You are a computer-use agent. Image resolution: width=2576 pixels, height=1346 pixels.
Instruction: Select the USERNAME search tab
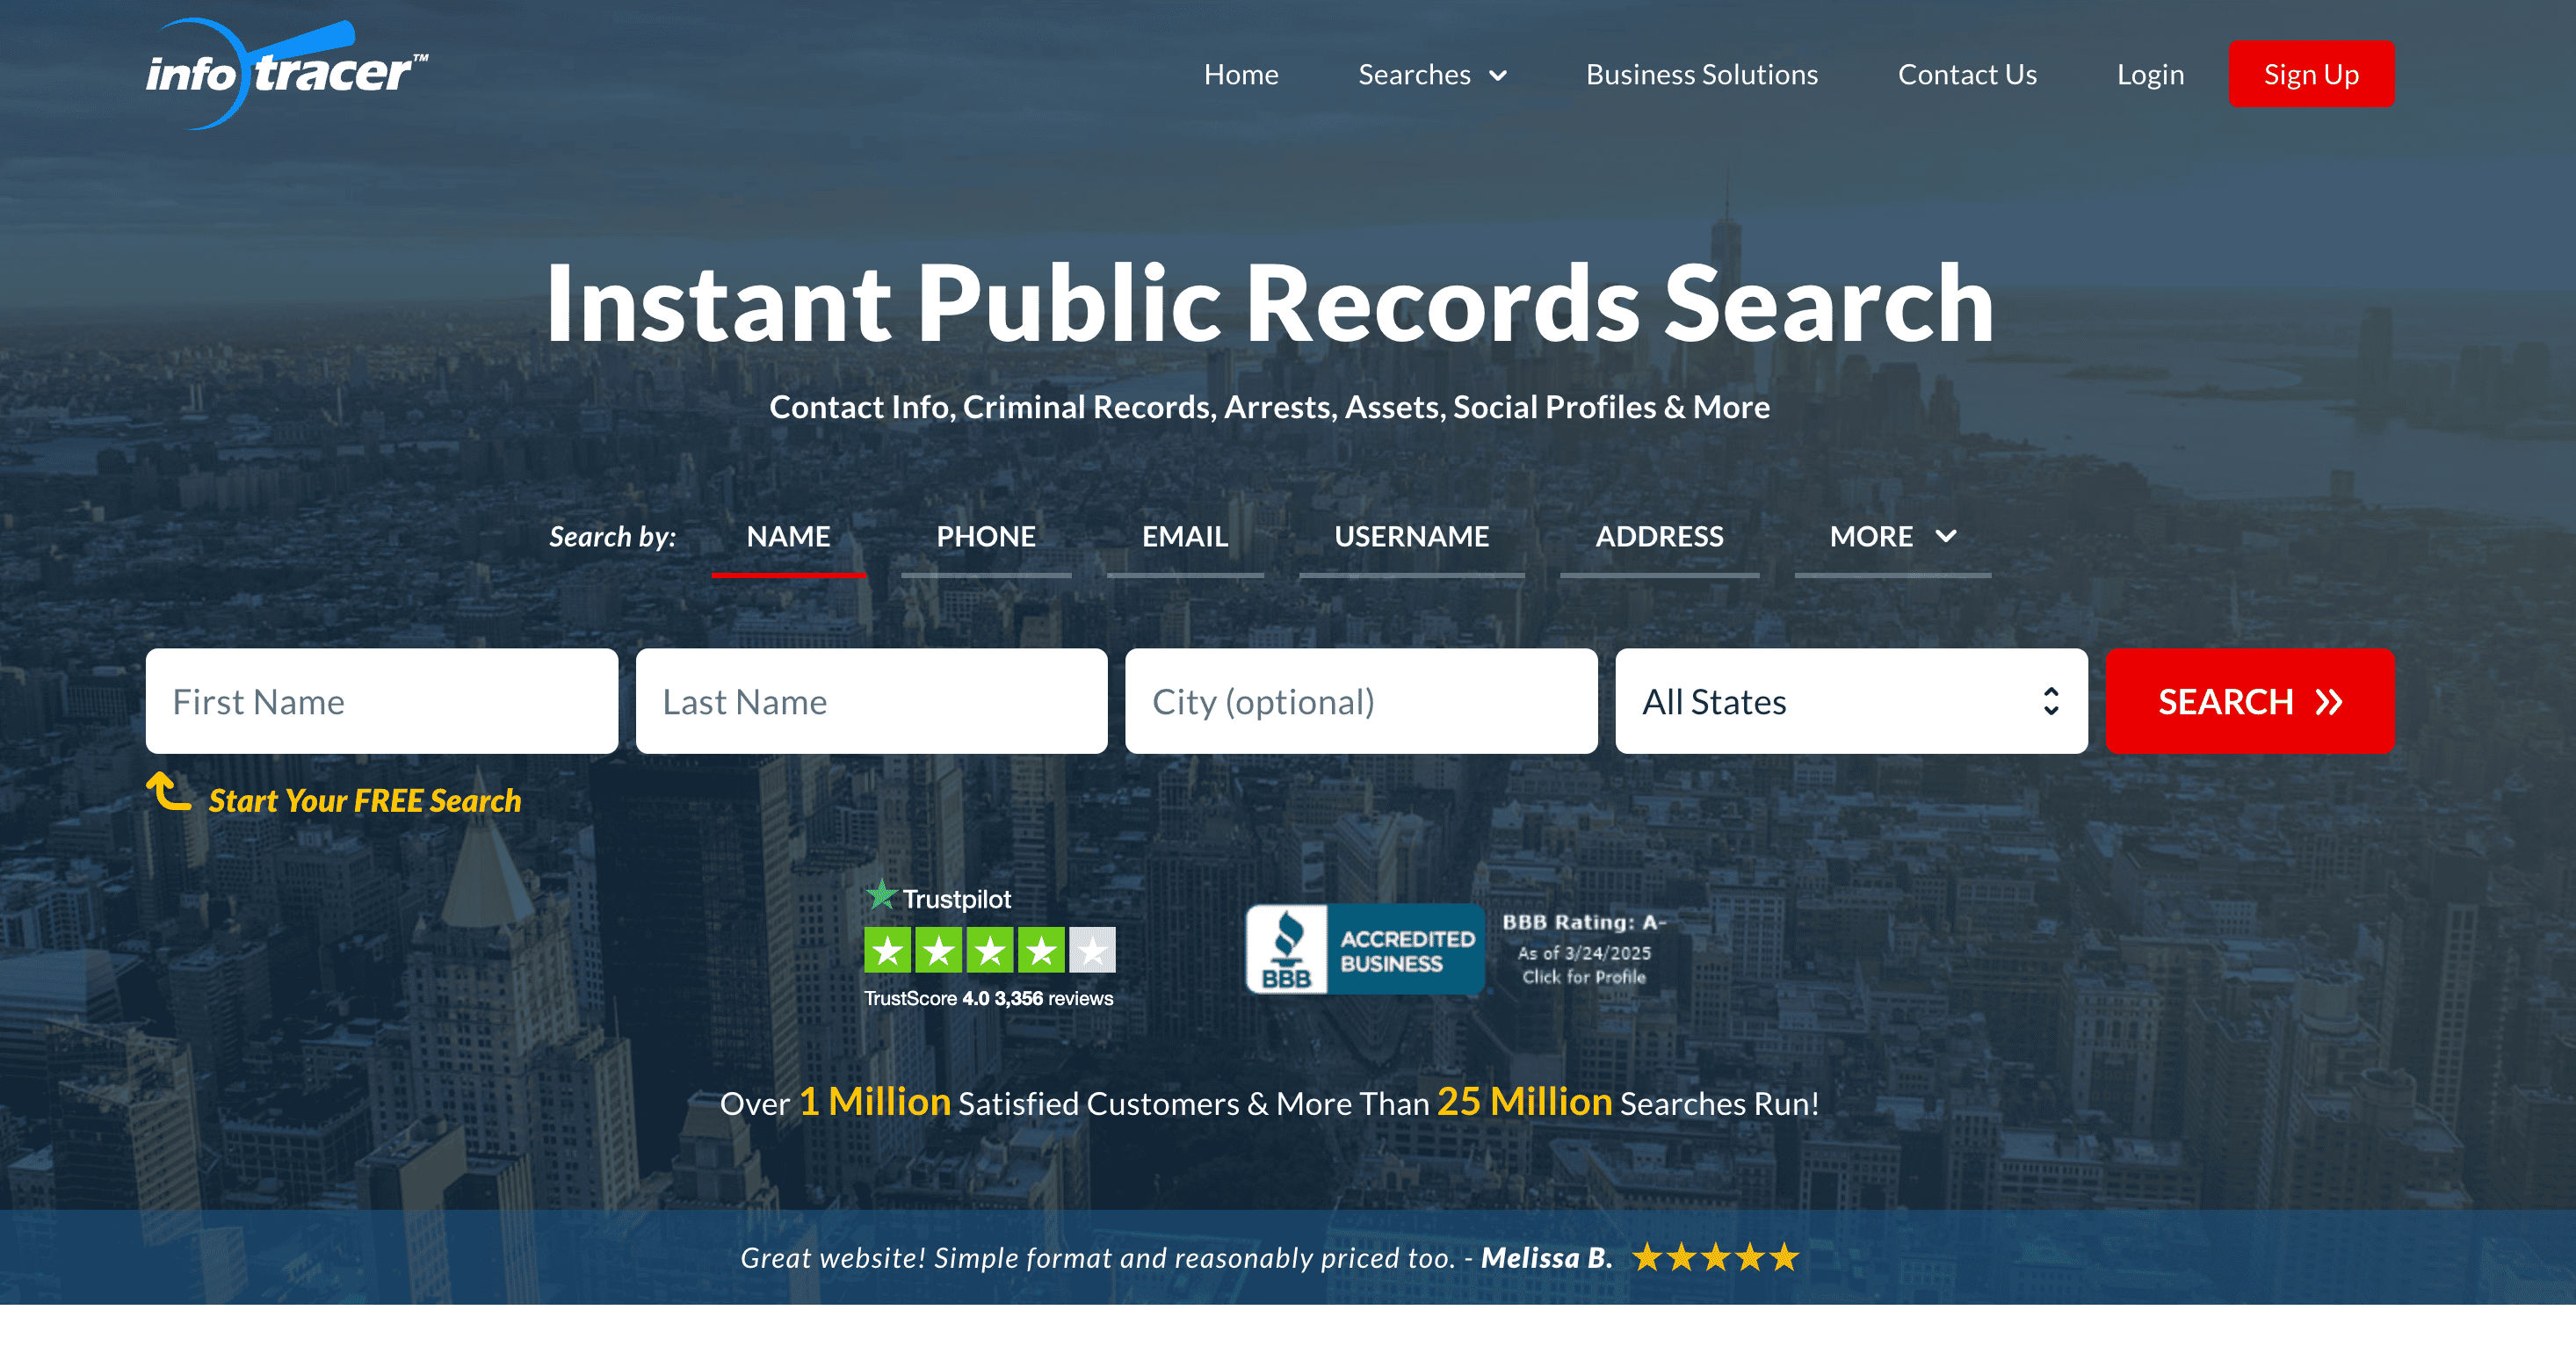[1411, 536]
